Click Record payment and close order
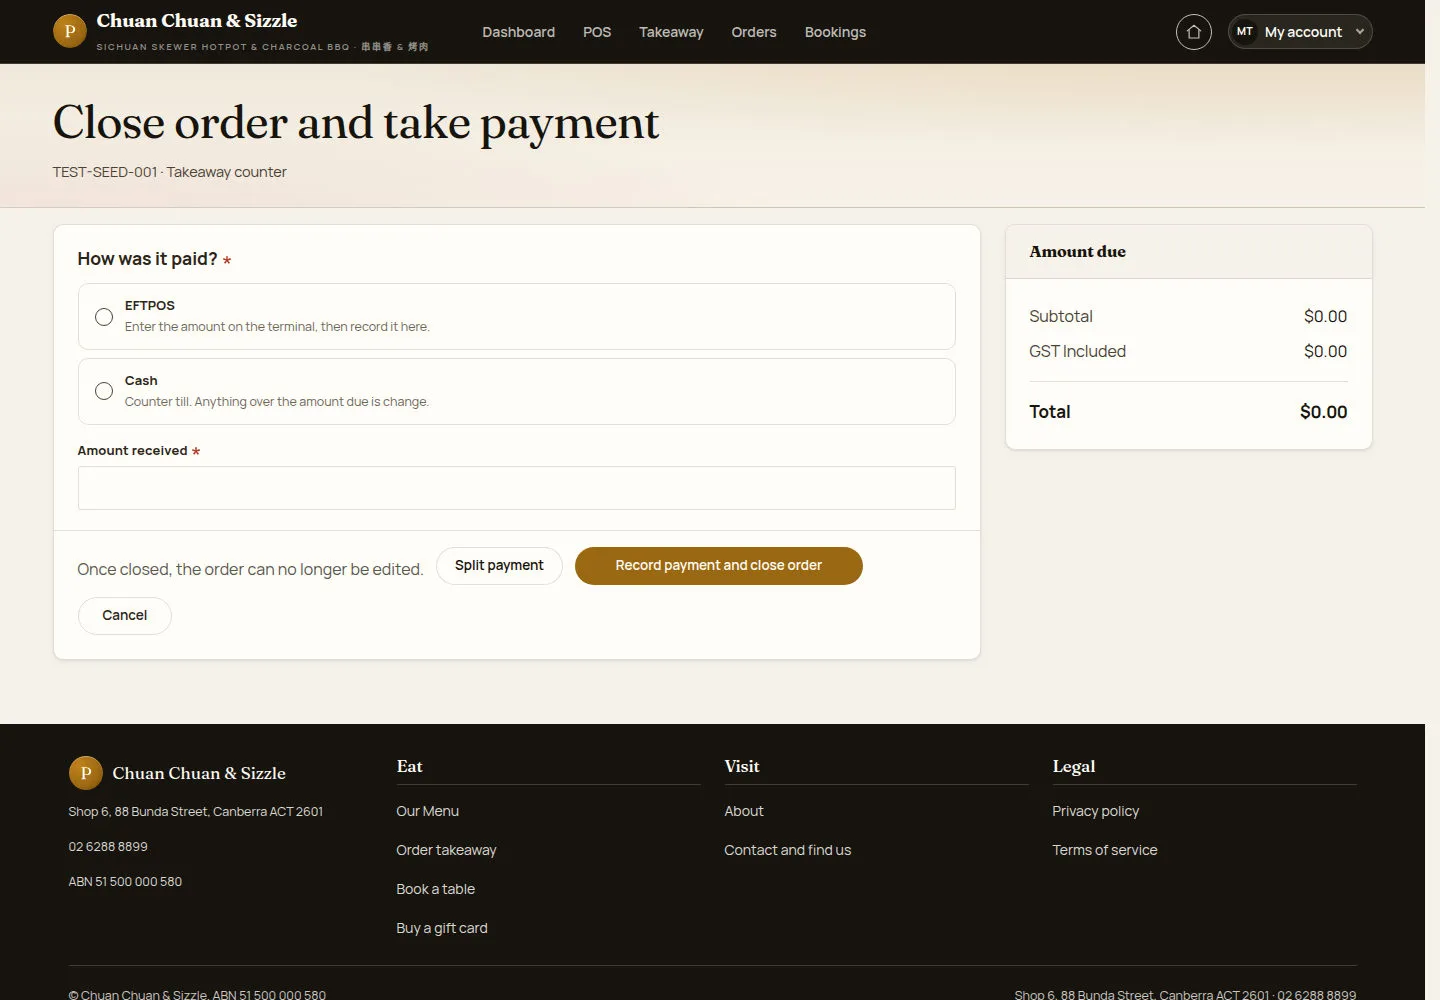1440x1000 pixels. click(x=718, y=565)
